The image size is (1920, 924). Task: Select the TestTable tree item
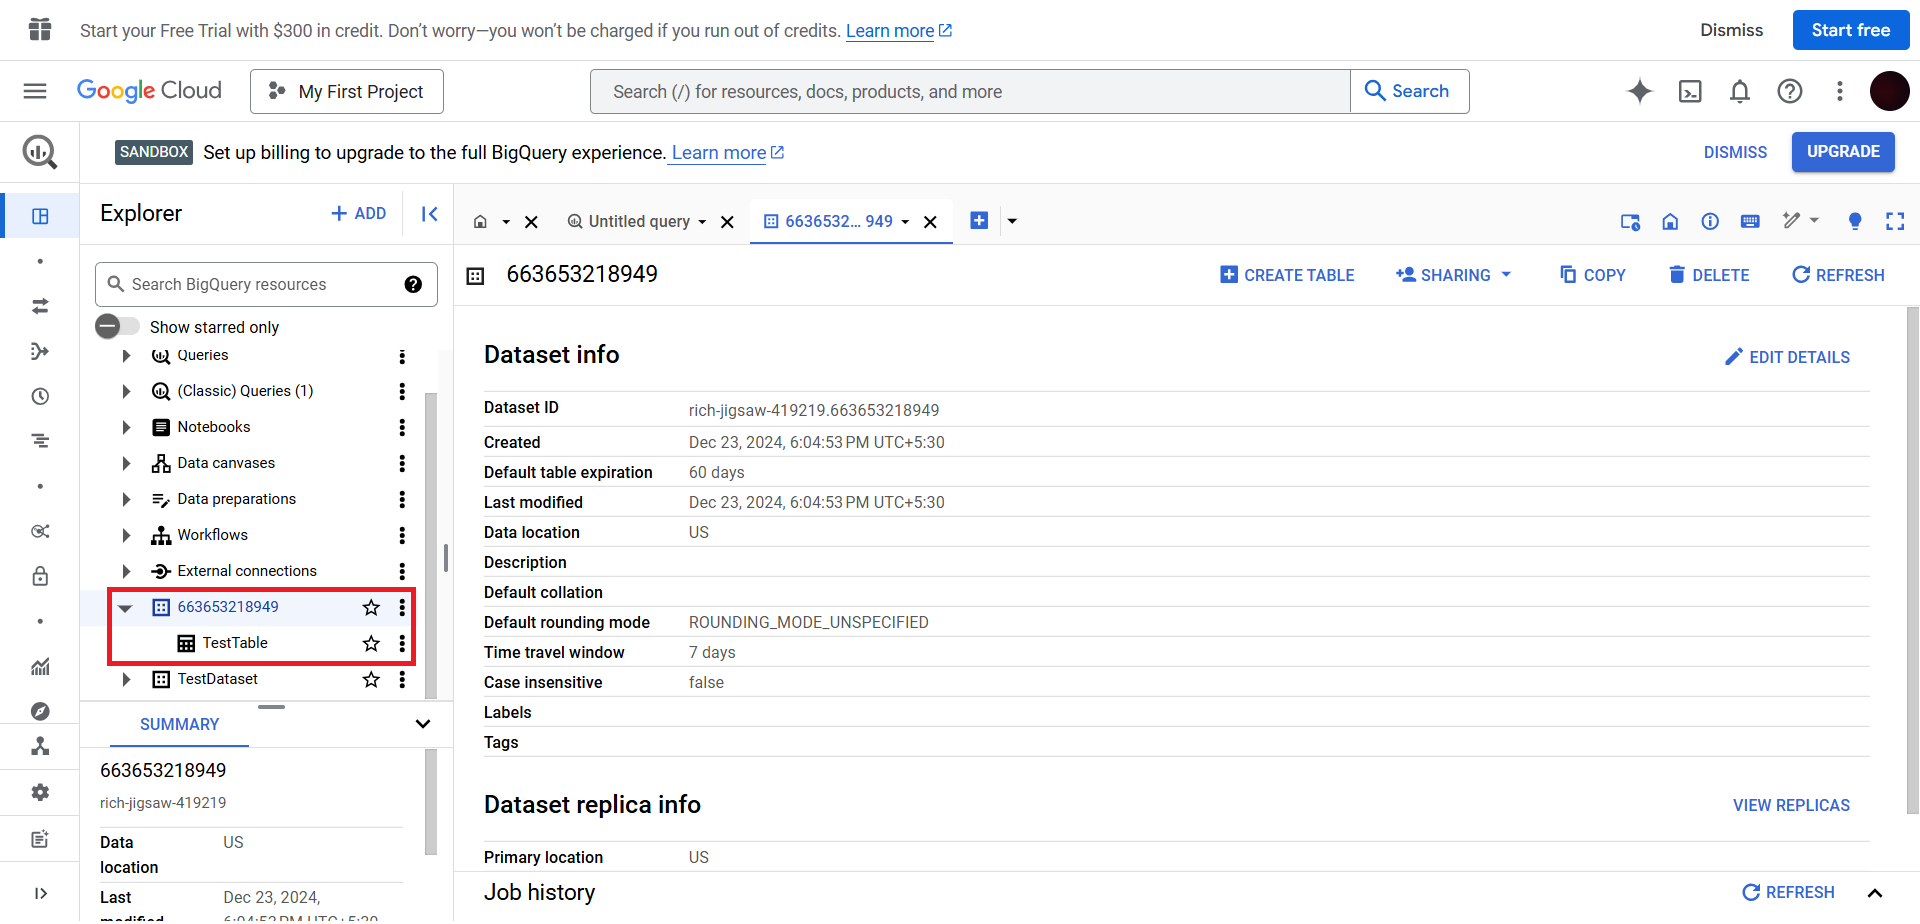point(235,643)
